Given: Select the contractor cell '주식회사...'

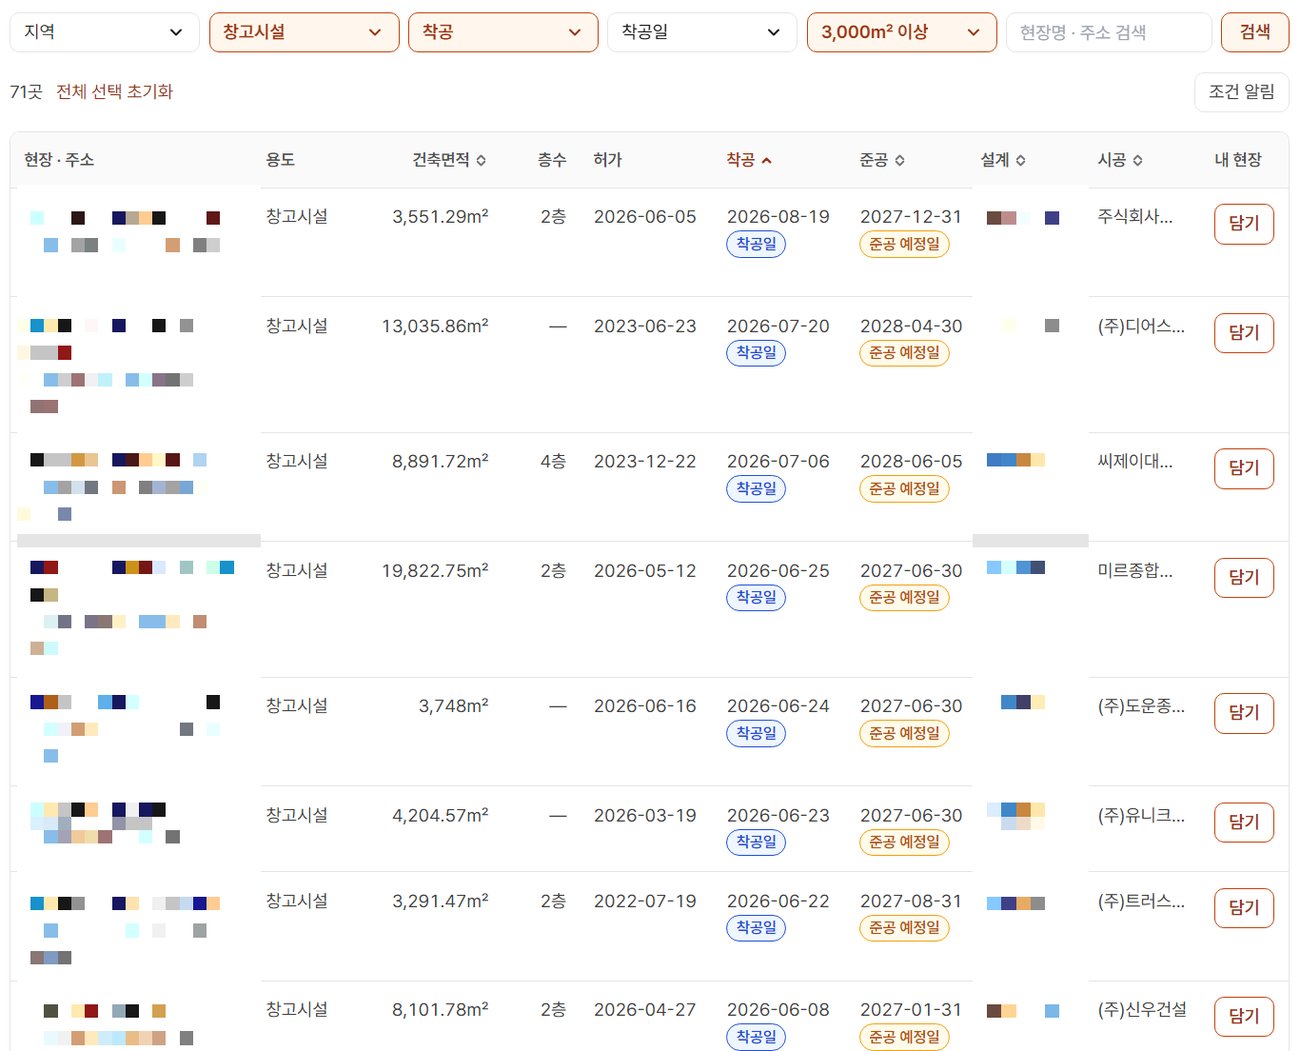Looking at the screenshot, I should [x=1135, y=216].
